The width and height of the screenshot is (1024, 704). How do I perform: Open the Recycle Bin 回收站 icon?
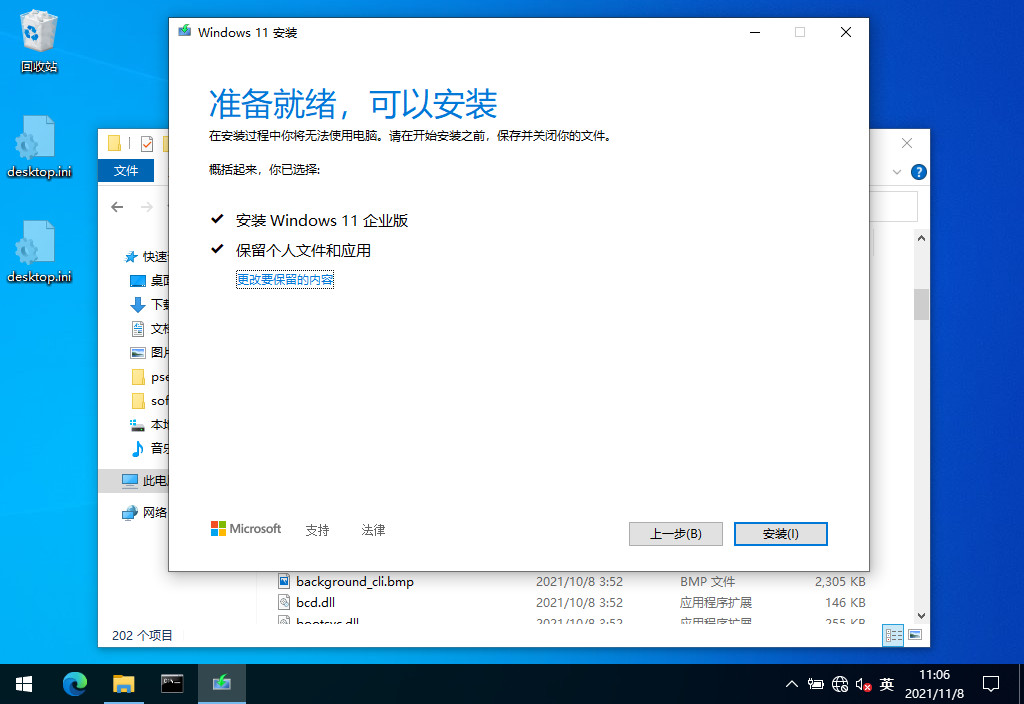click(x=39, y=42)
